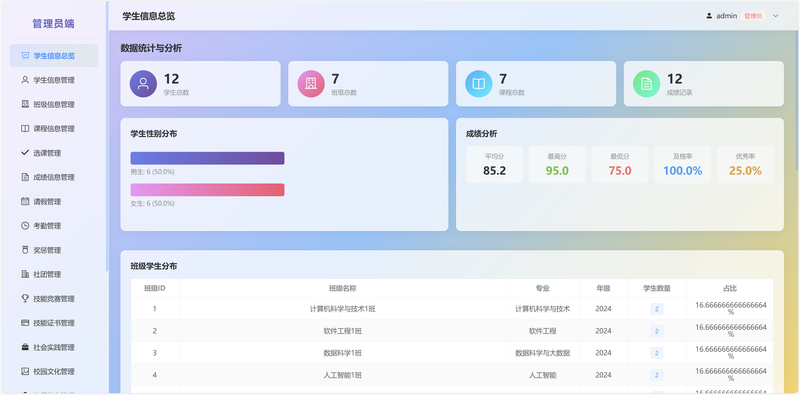Click the purple 学生总数 user icon
The image size is (800, 395).
143,84
